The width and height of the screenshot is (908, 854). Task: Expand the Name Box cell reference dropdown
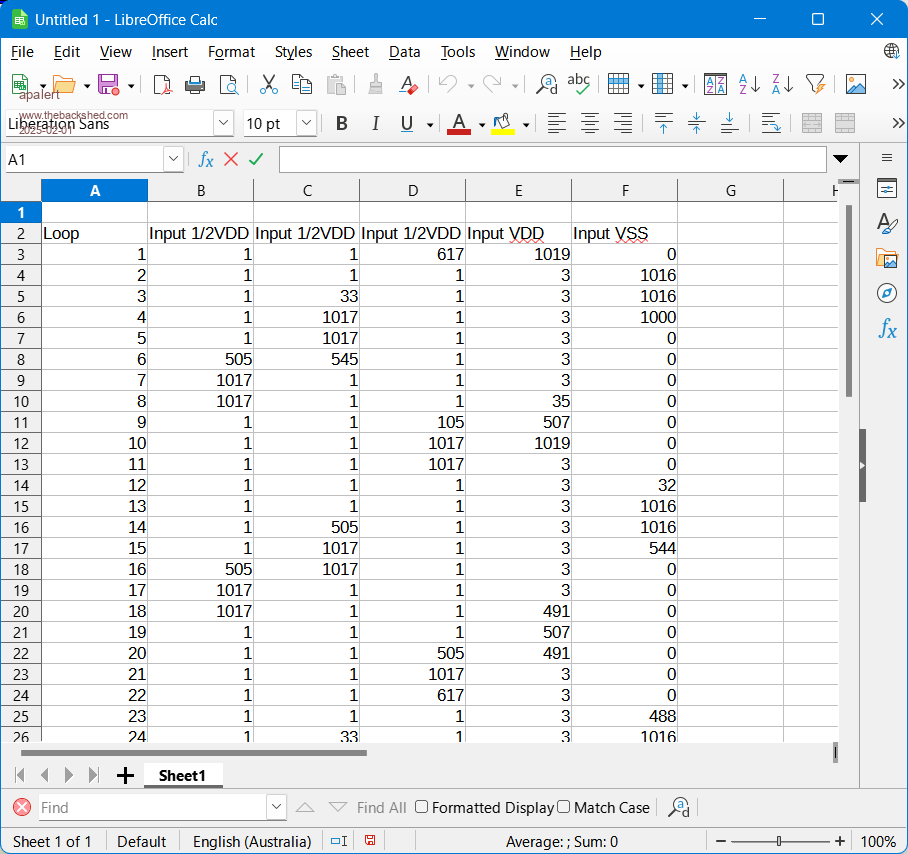[173, 159]
